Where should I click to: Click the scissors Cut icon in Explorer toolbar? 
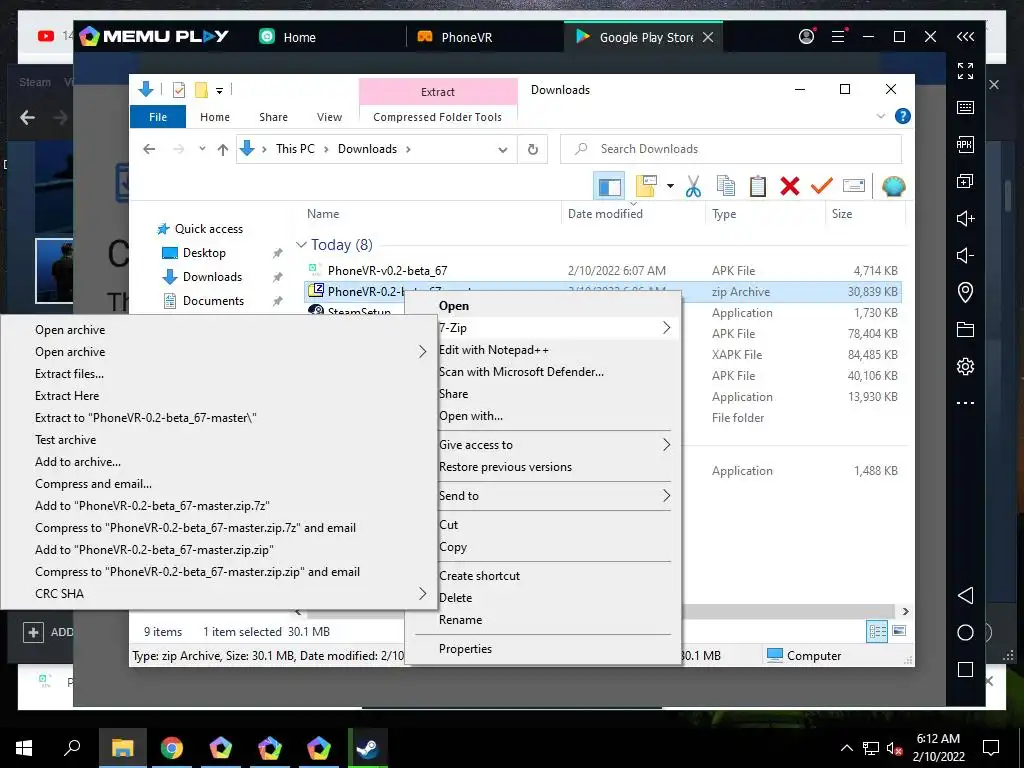[693, 187]
